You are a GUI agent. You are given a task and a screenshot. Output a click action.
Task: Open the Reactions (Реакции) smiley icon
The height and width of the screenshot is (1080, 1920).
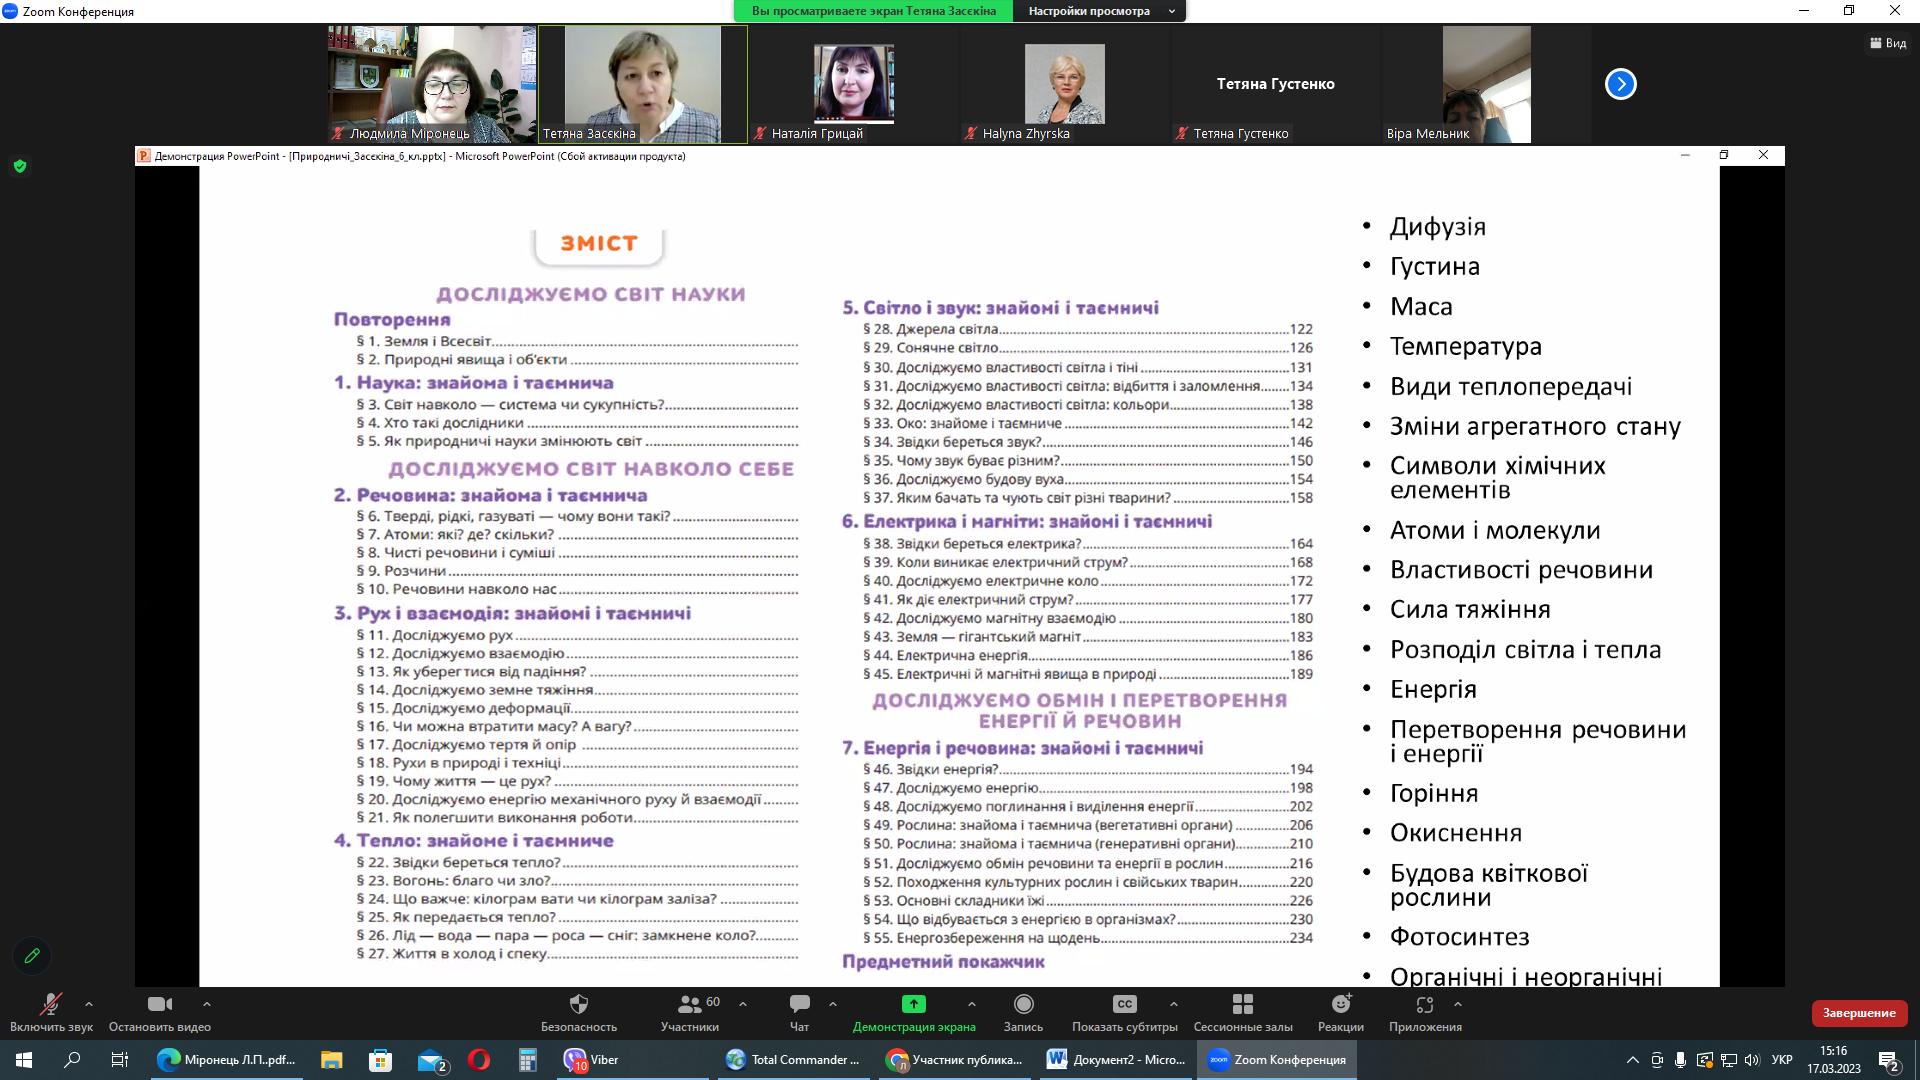[1340, 1004]
